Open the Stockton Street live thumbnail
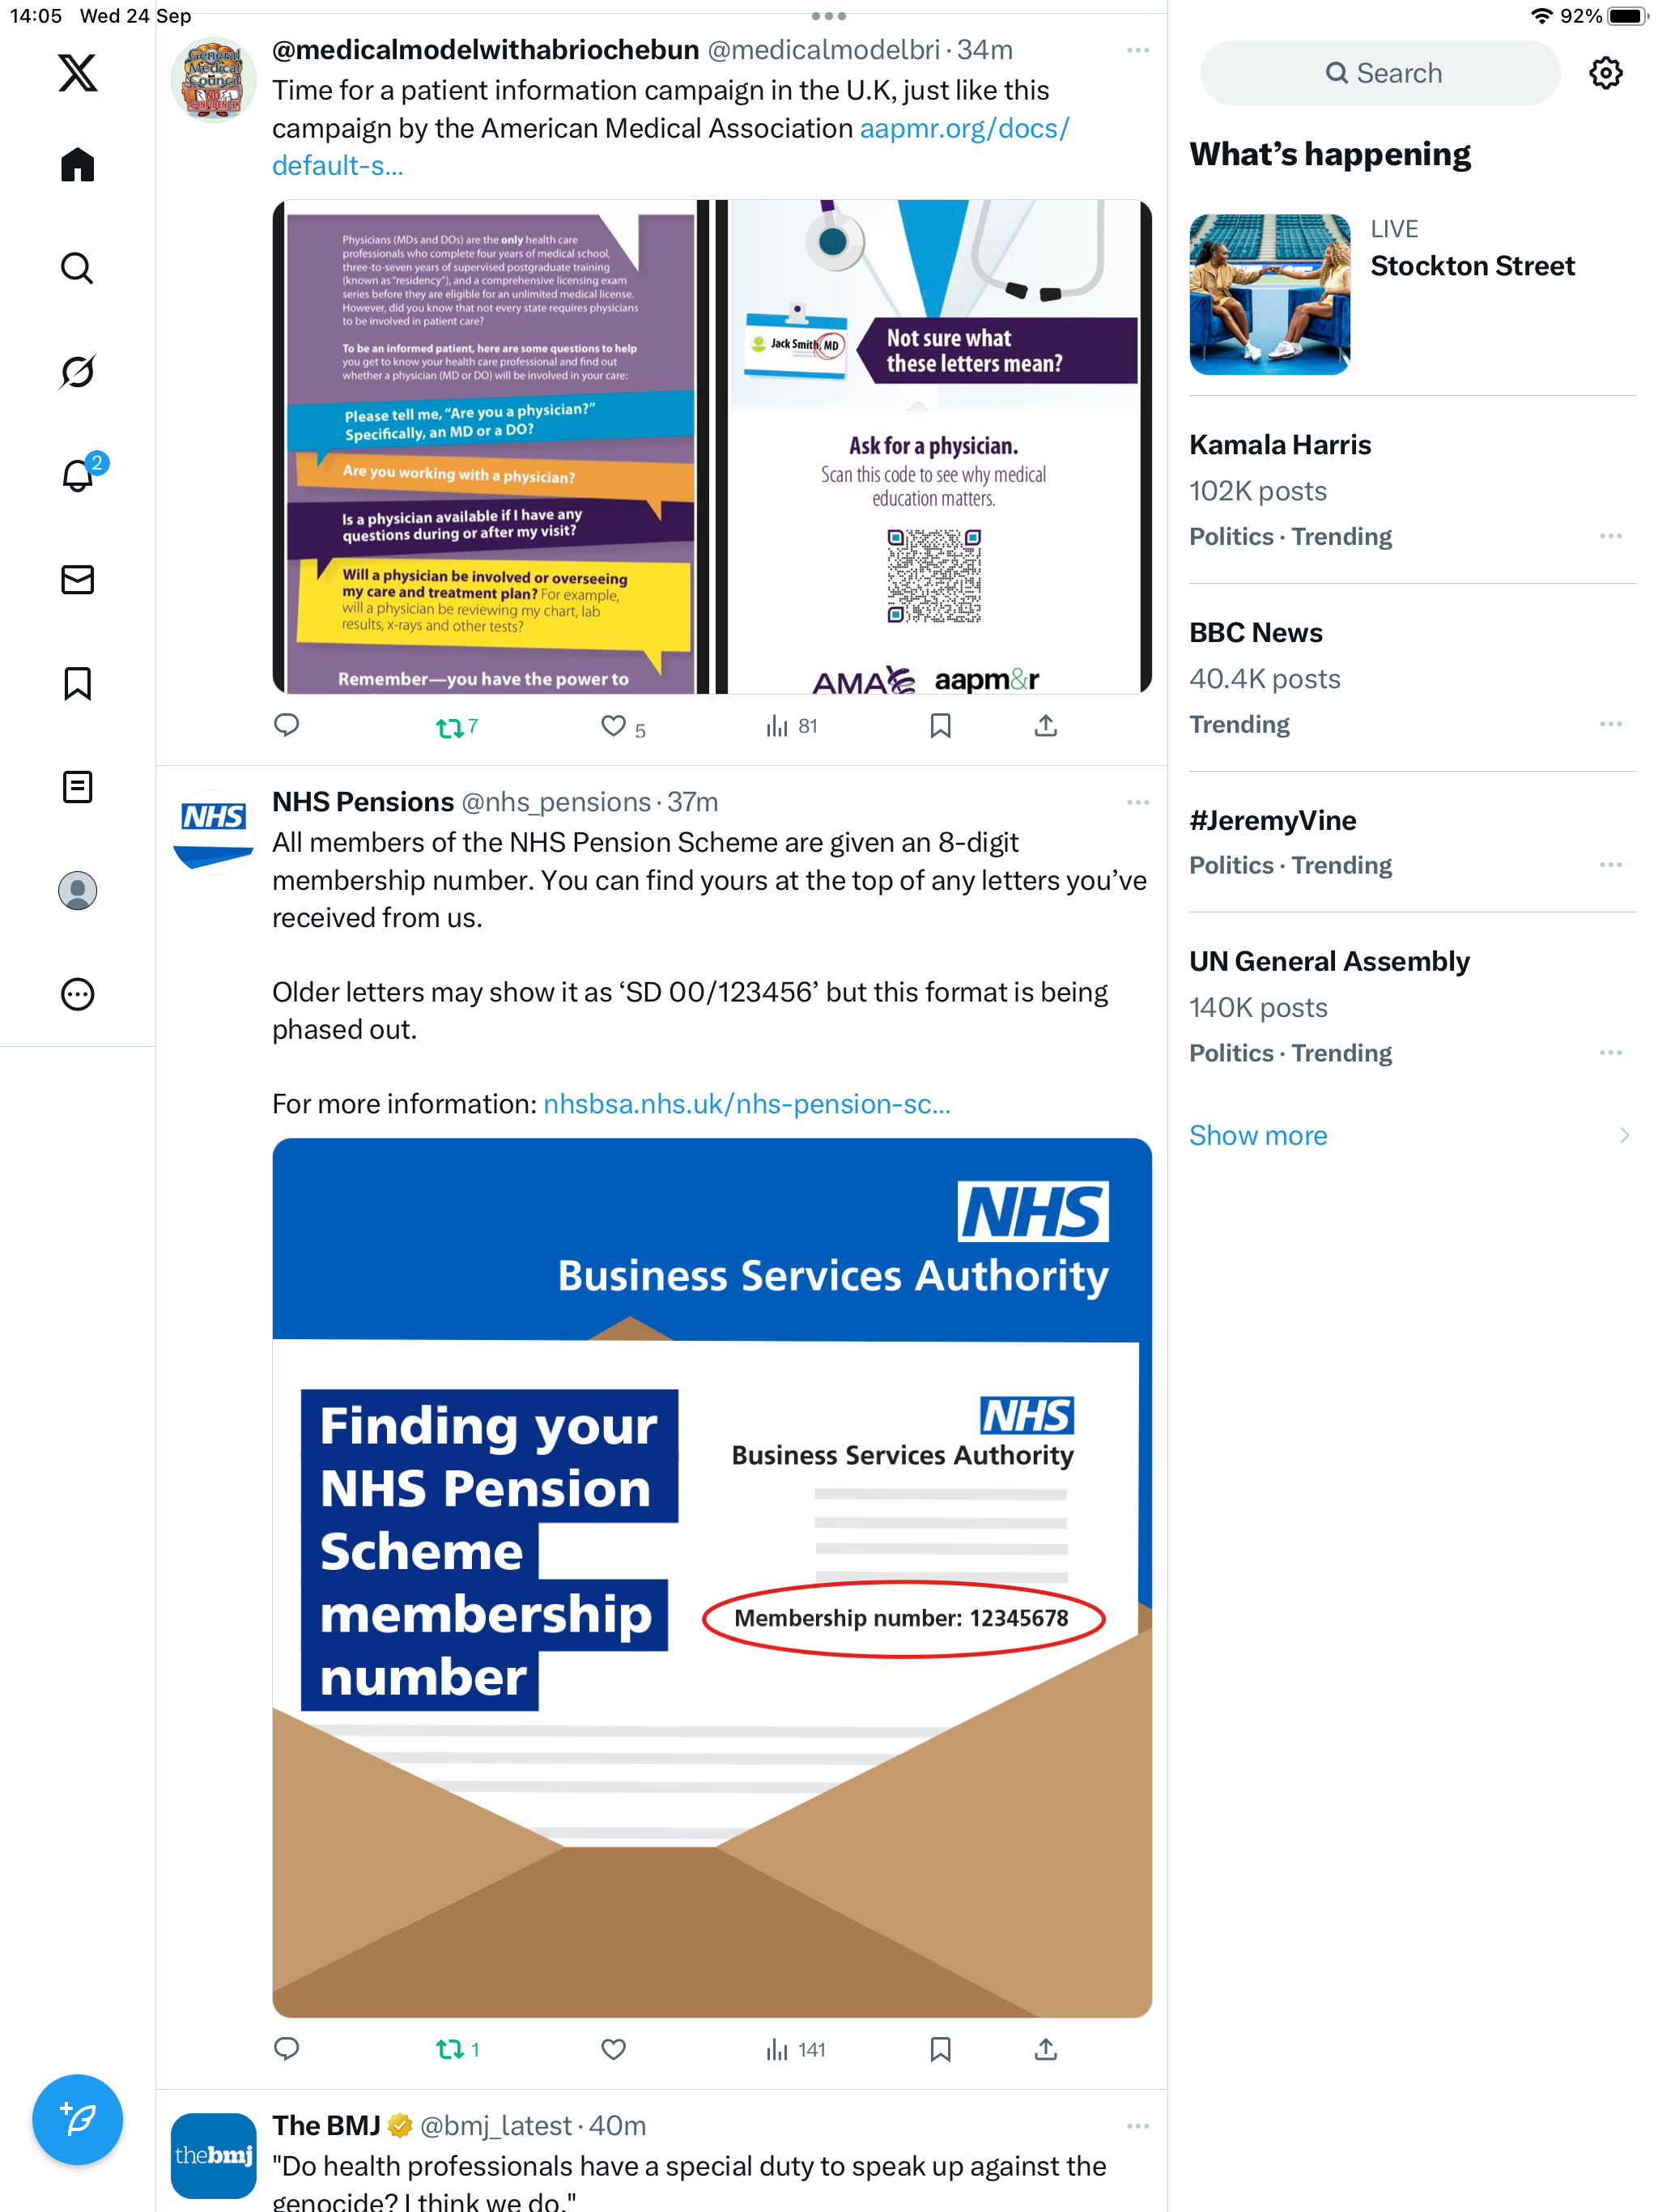 tap(1269, 294)
